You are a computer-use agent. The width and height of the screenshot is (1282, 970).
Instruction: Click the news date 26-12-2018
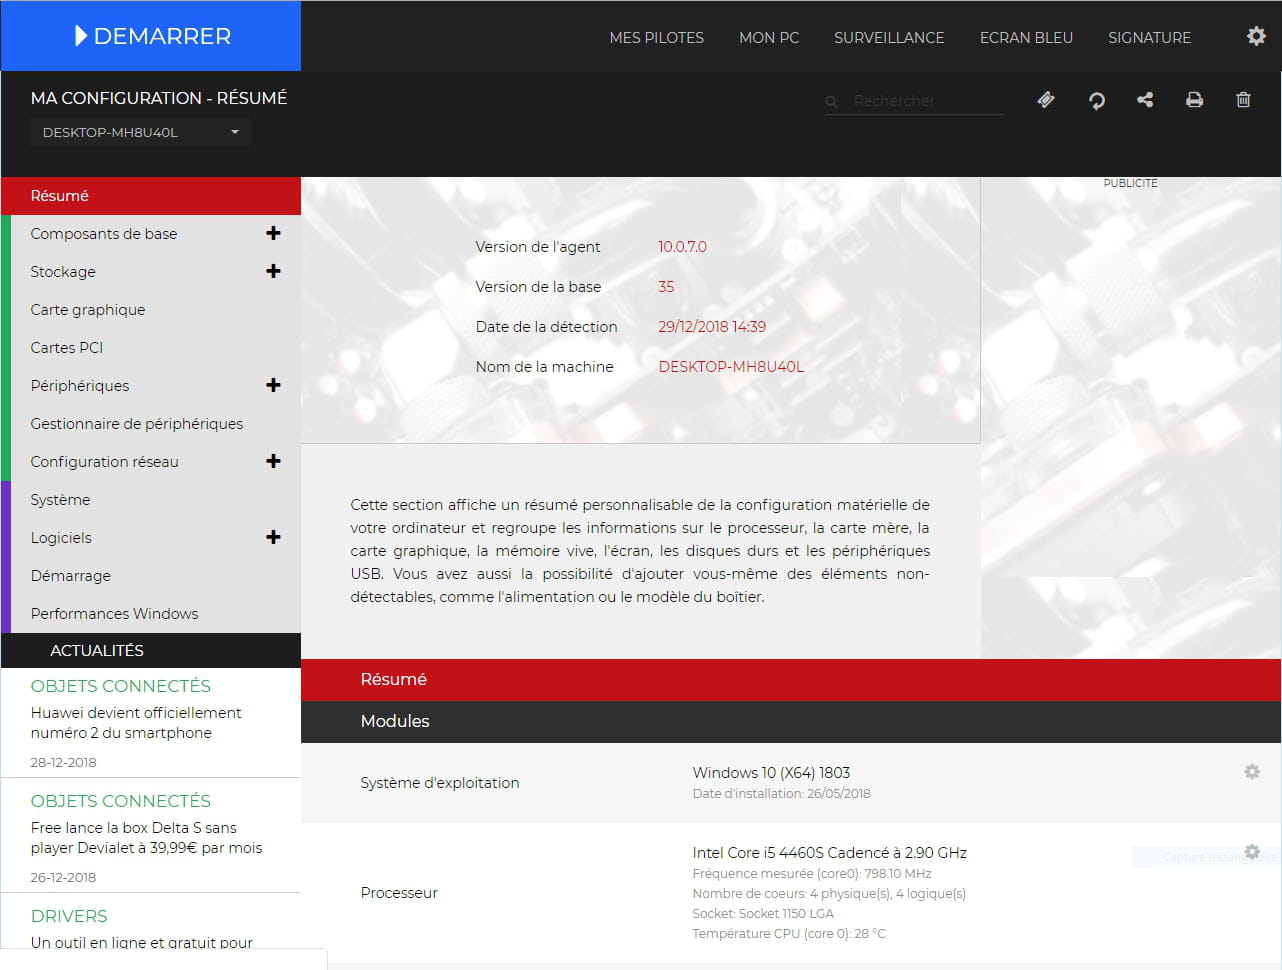[63, 877]
